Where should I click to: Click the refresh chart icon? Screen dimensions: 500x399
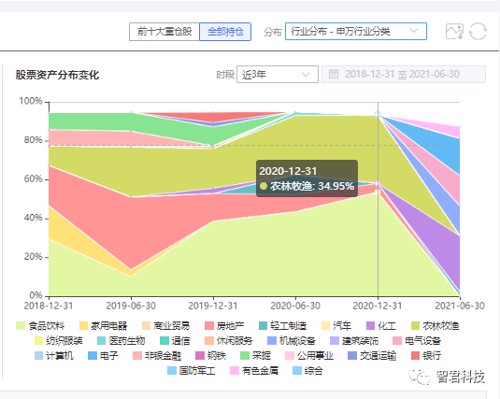(478, 32)
